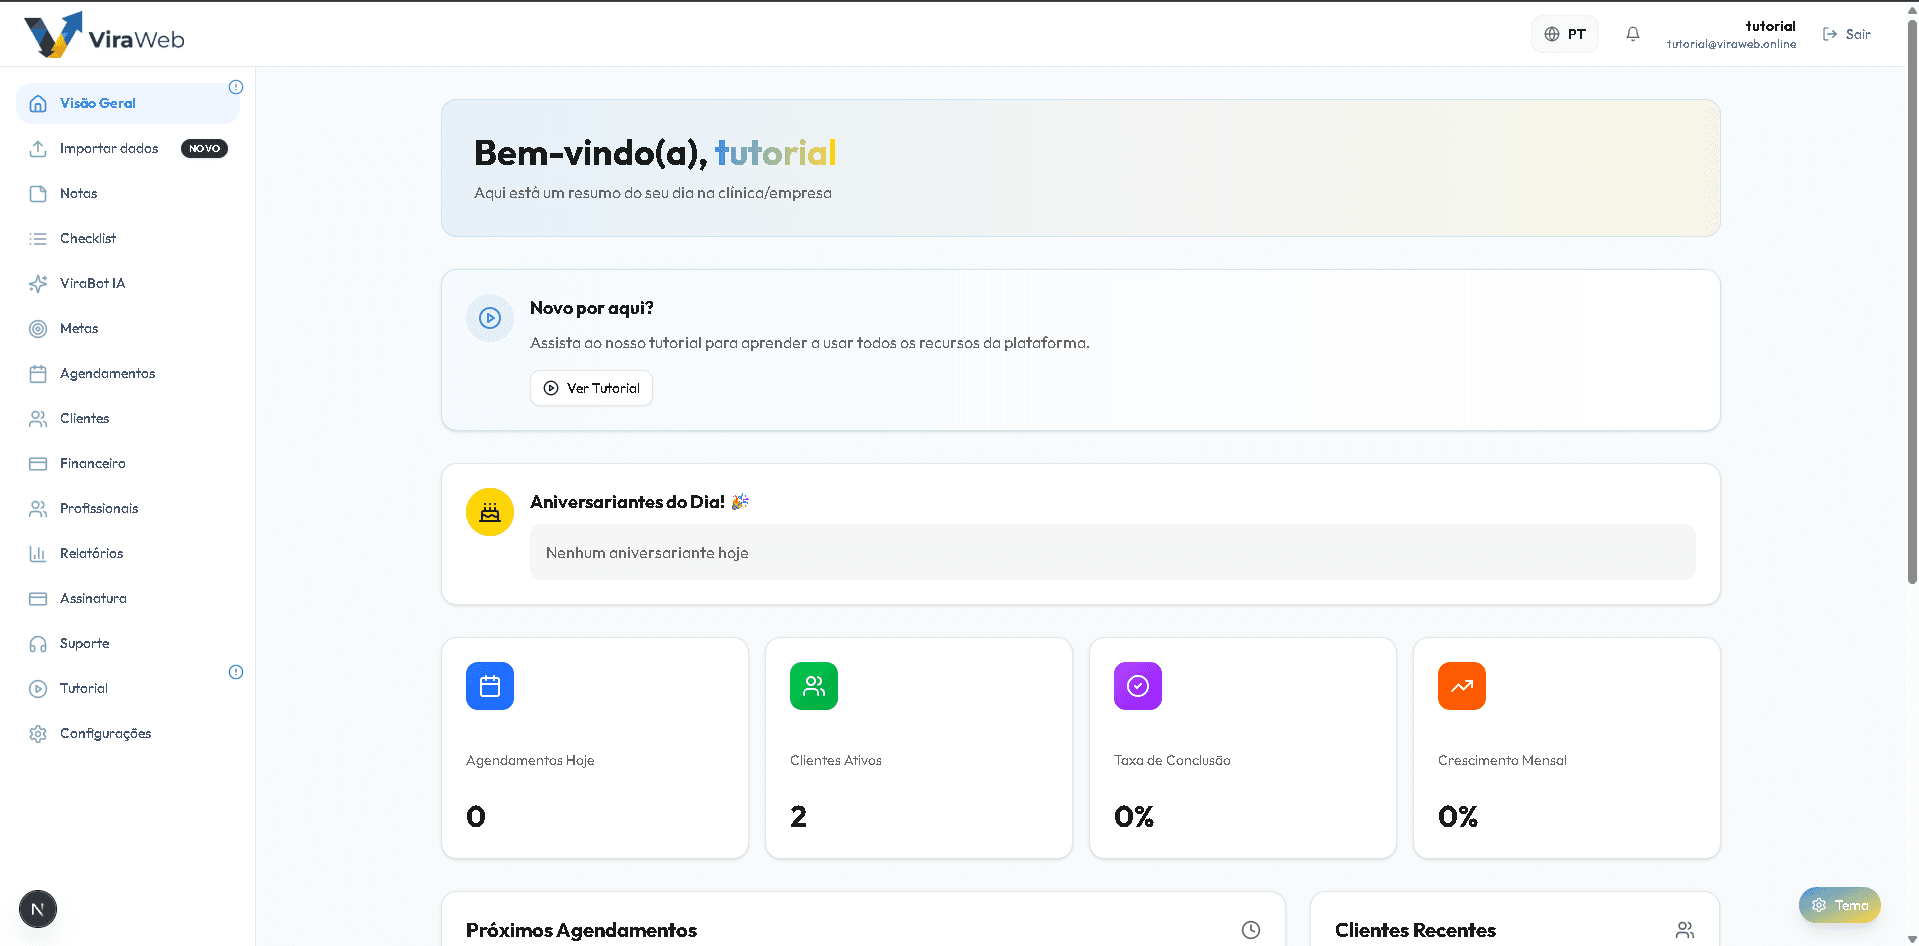
Task: Click the orange Crescimento Mensal trend icon
Action: point(1462,686)
